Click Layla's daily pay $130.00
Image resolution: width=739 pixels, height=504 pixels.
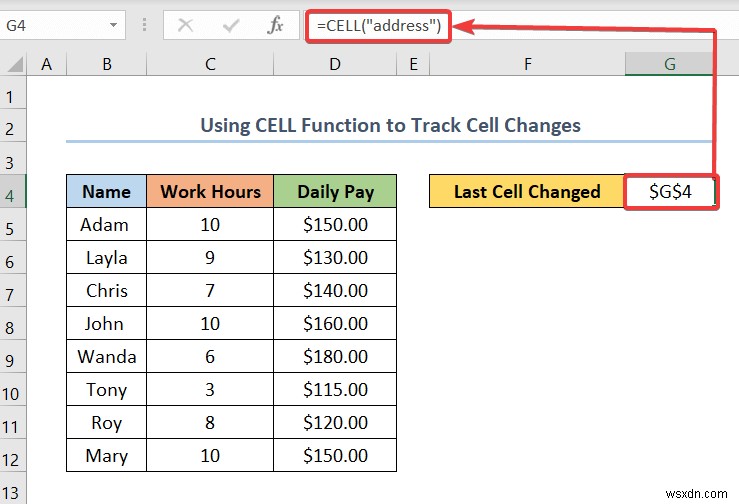pyautogui.click(x=335, y=257)
